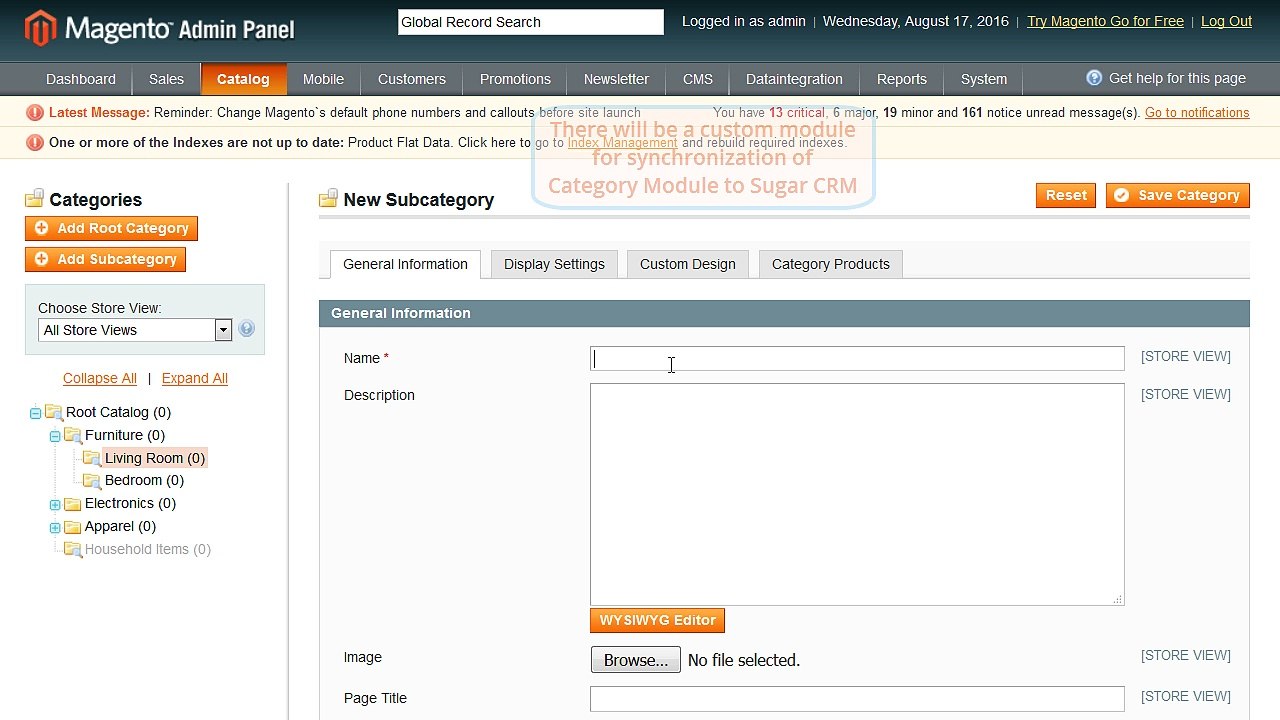Screen dimensions: 1280x720
Task: Click the Name input field
Action: click(857, 358)
